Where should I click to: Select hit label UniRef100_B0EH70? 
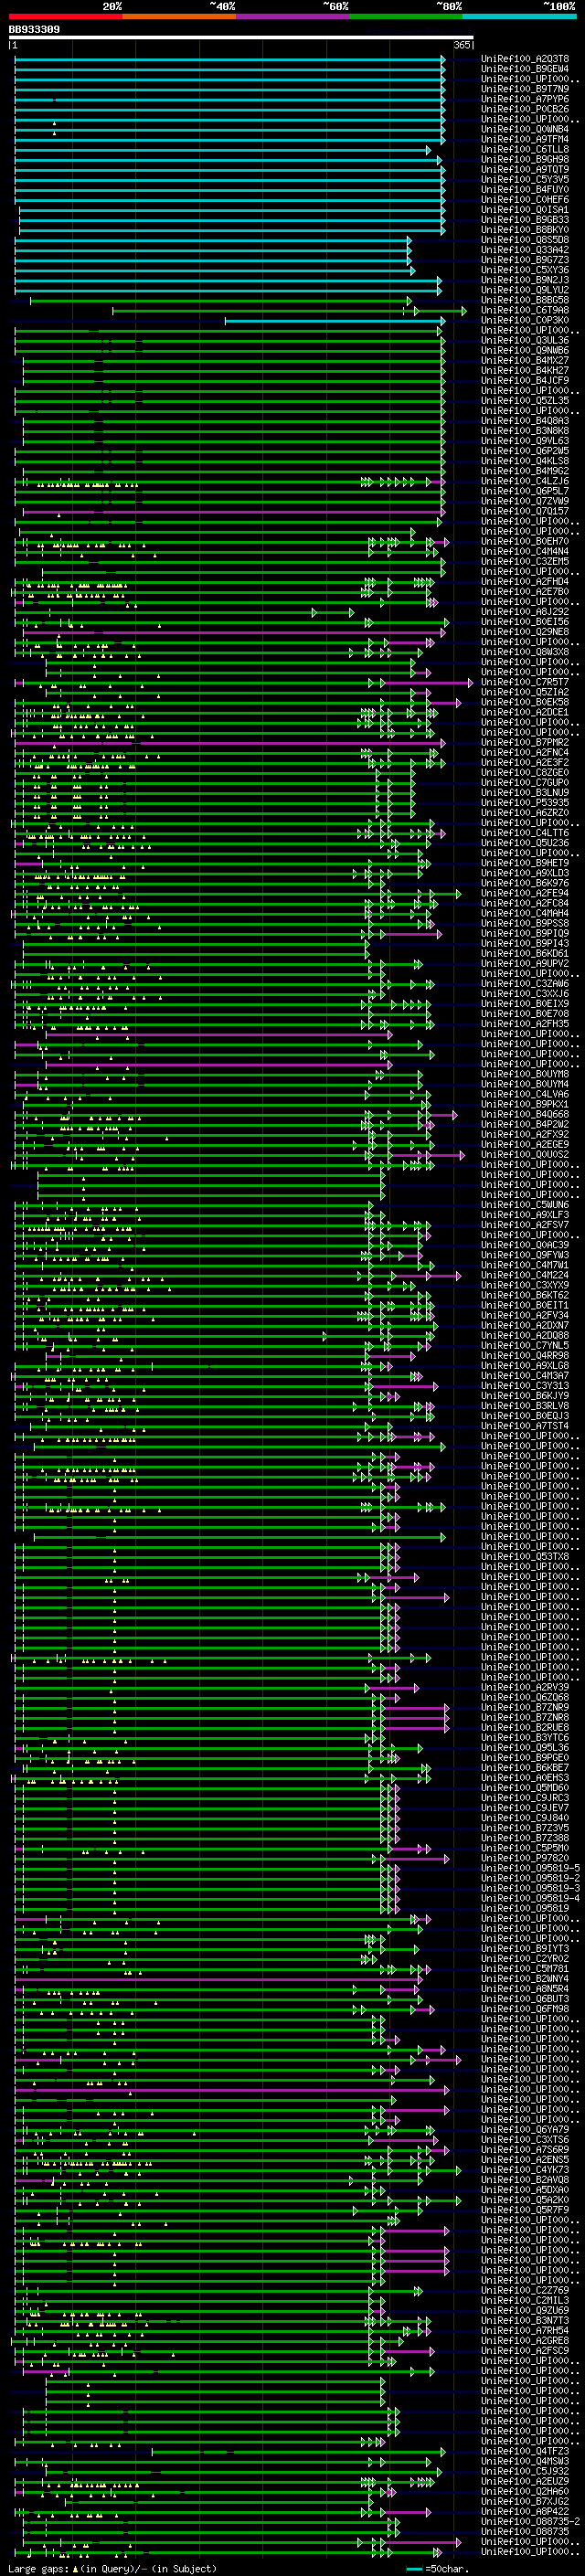[525, 541]
